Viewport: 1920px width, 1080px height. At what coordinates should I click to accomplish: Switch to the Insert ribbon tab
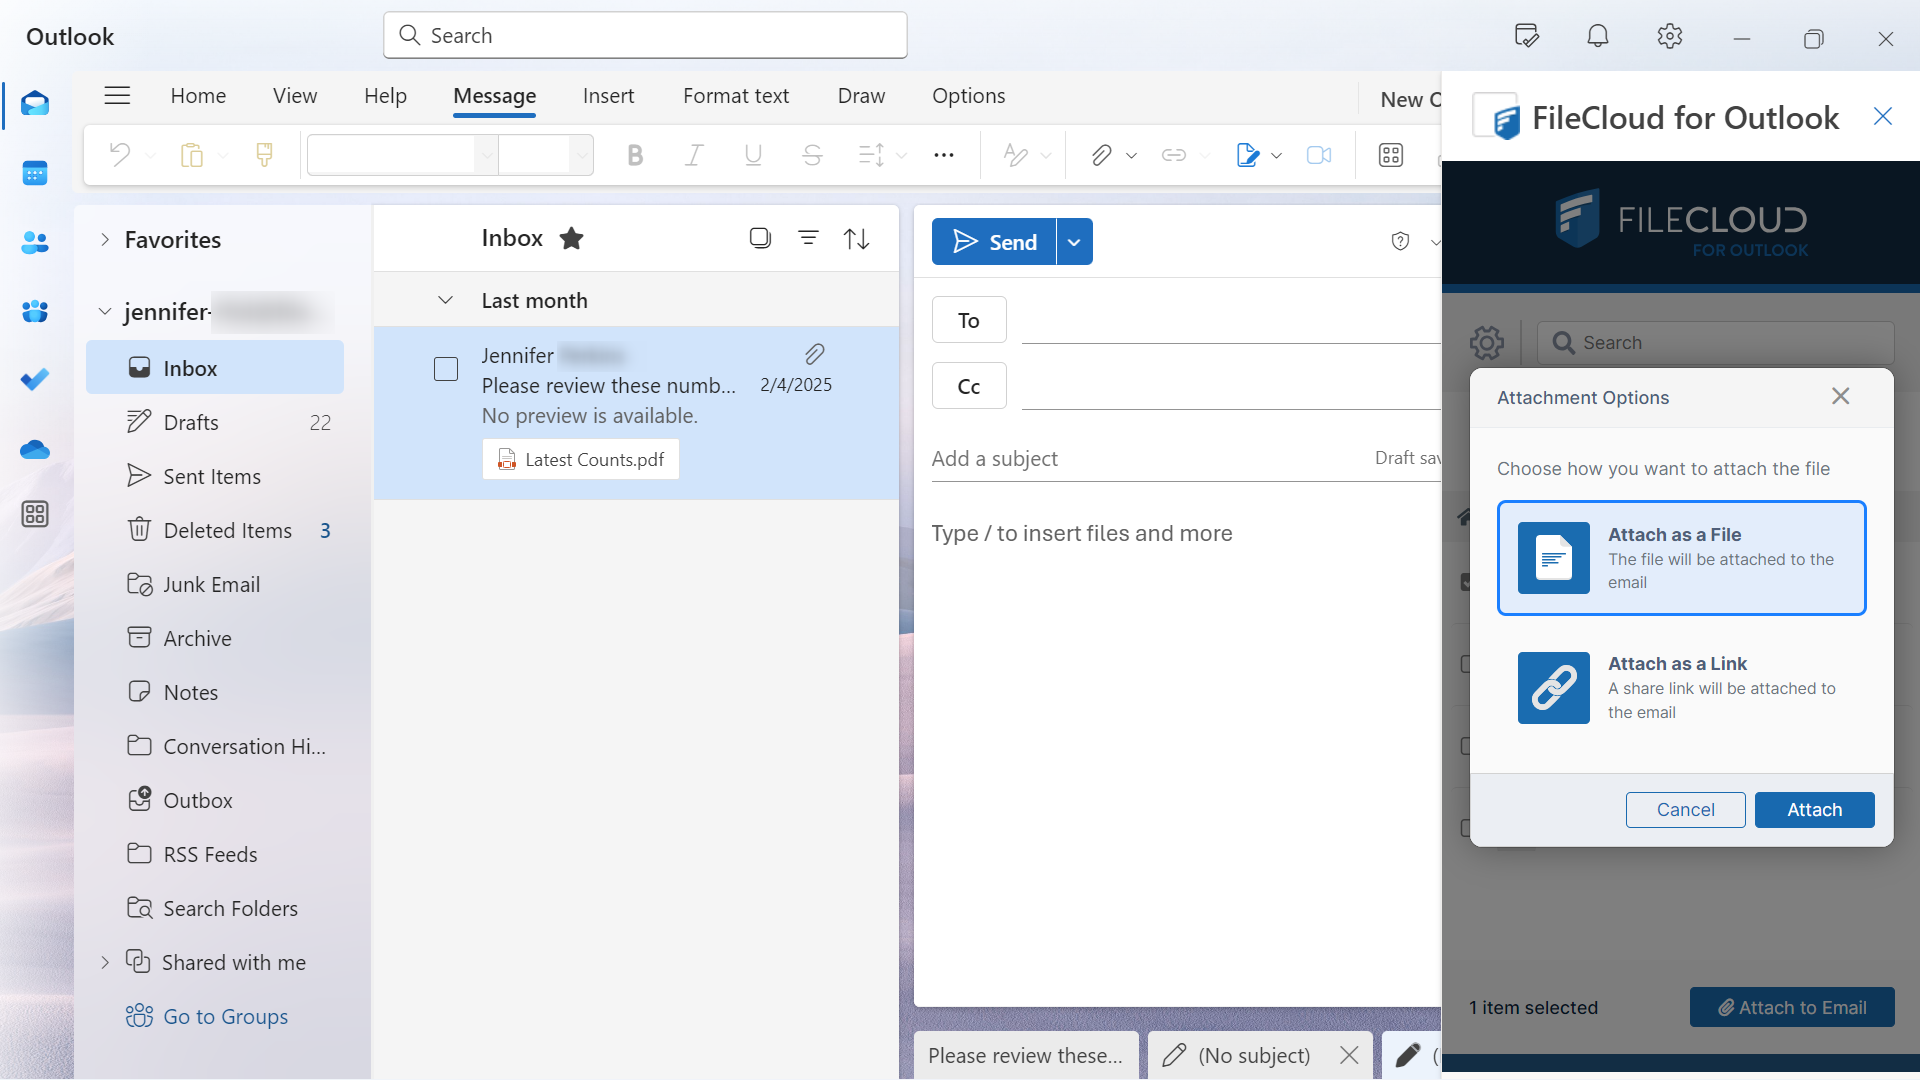pyautogui.click(x=608, y=96)
